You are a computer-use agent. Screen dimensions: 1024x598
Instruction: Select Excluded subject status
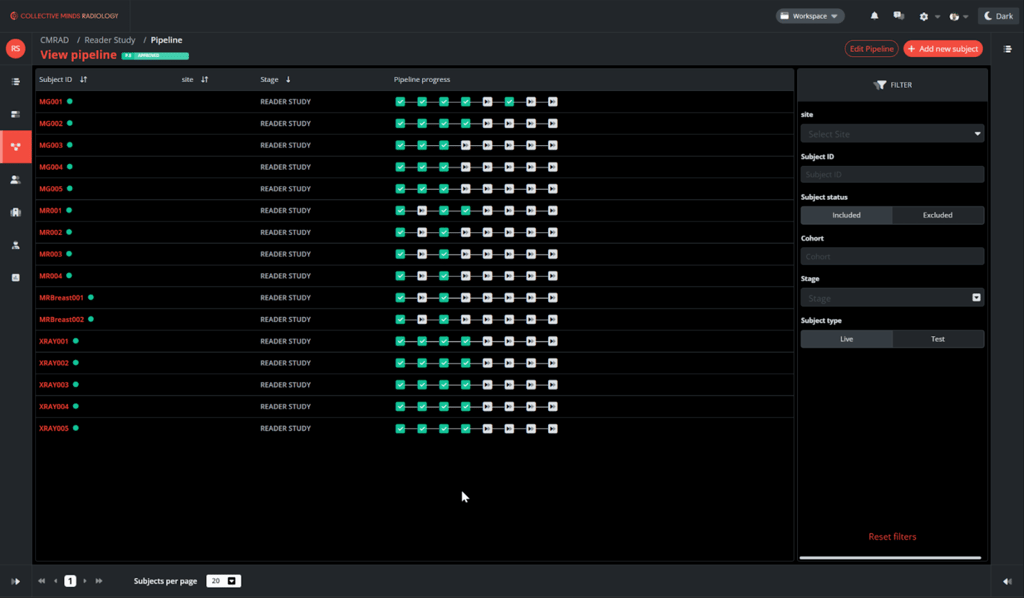pyautogui.click(x=938, y=215)
